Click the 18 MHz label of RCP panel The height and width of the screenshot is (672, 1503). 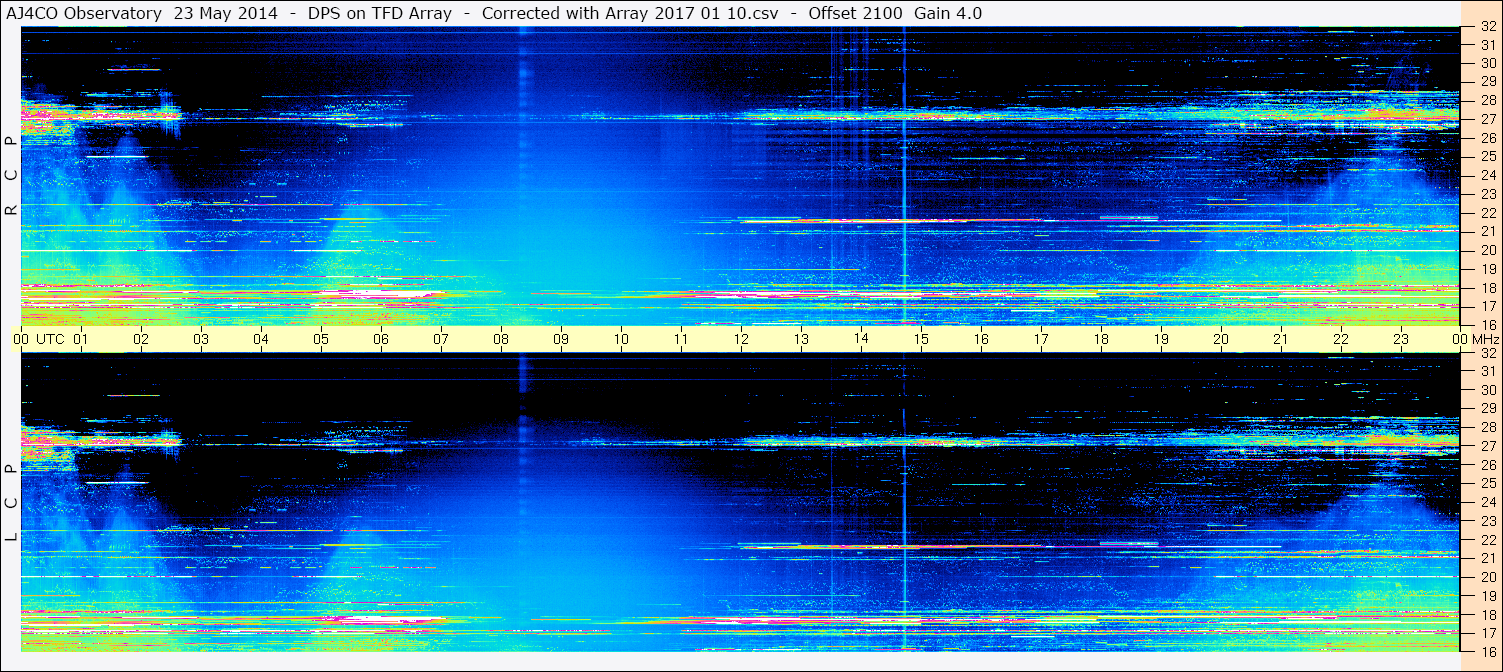pos(1487,288)
